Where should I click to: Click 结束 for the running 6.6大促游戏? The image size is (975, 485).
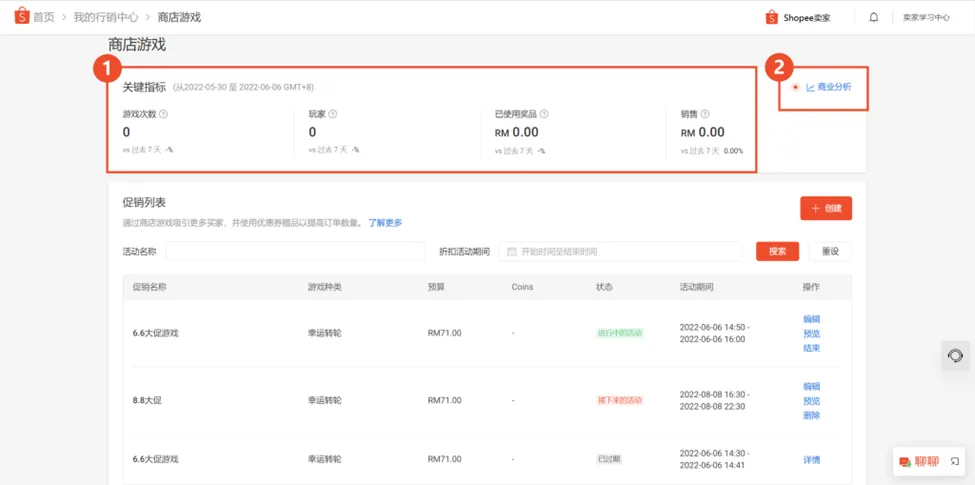pos(811,348)
